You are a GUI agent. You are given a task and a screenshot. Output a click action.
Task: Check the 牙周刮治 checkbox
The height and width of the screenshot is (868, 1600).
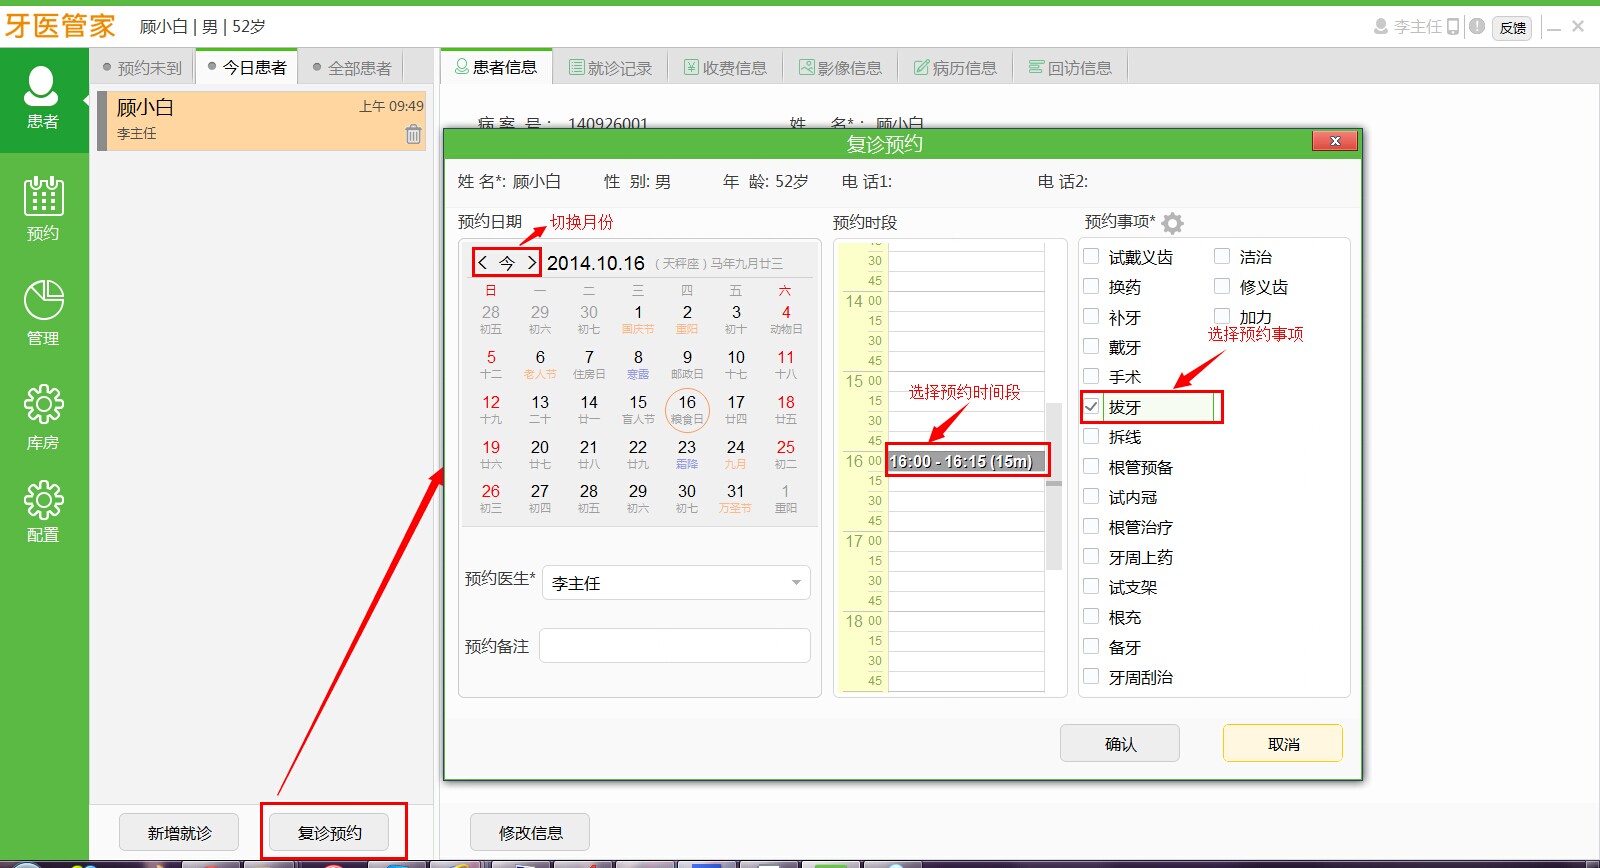pos(1091,677)
